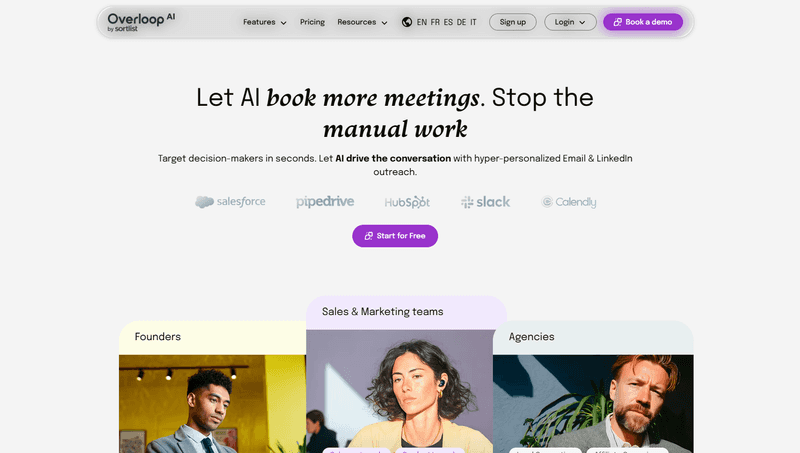Switch language to DE
Image resolution: width=800 pixels, height=453 pixels.
click(x=461, y=22)
